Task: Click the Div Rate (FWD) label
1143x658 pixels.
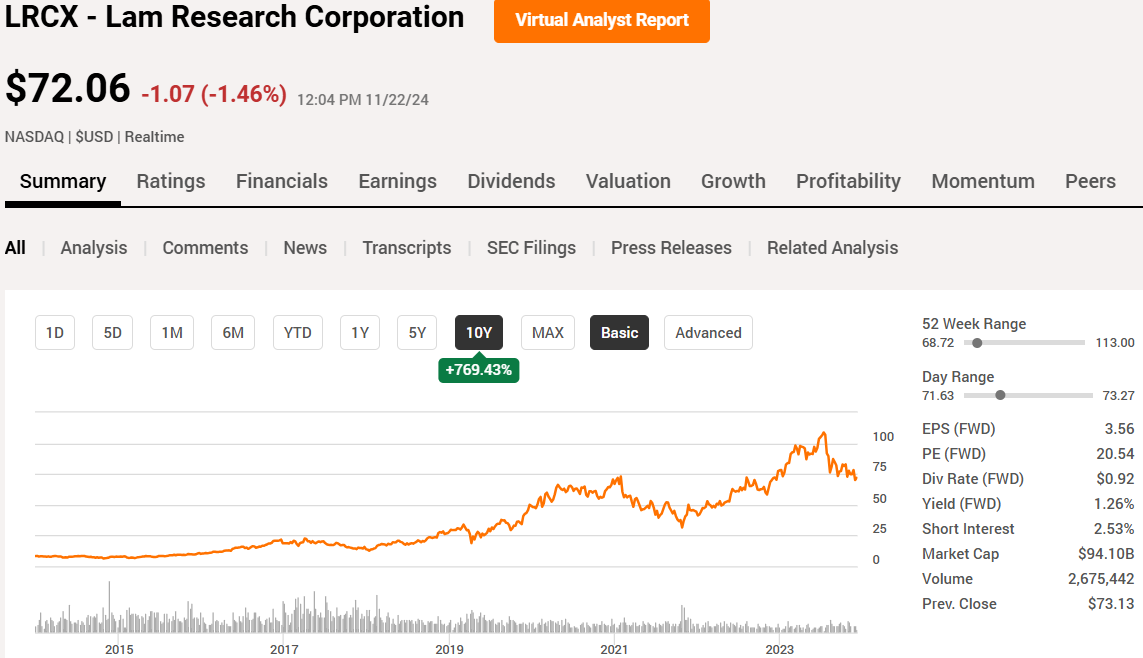Action: (x=972, y=479)
